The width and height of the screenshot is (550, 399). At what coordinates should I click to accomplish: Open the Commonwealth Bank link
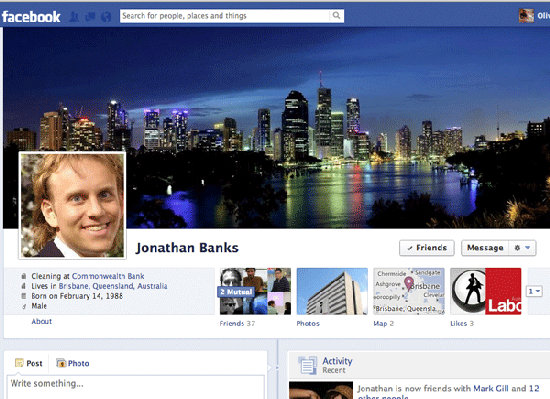108,276
